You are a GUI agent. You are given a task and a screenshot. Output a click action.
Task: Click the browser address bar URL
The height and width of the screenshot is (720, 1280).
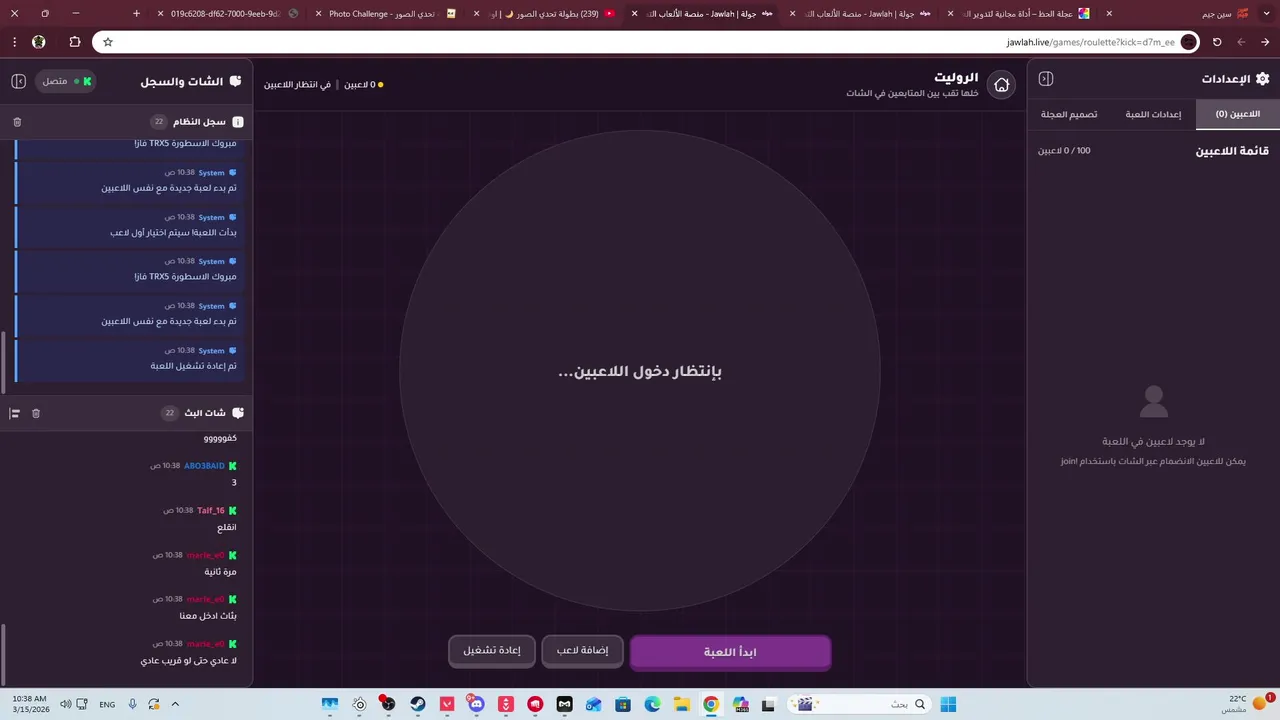point(1090,42)
